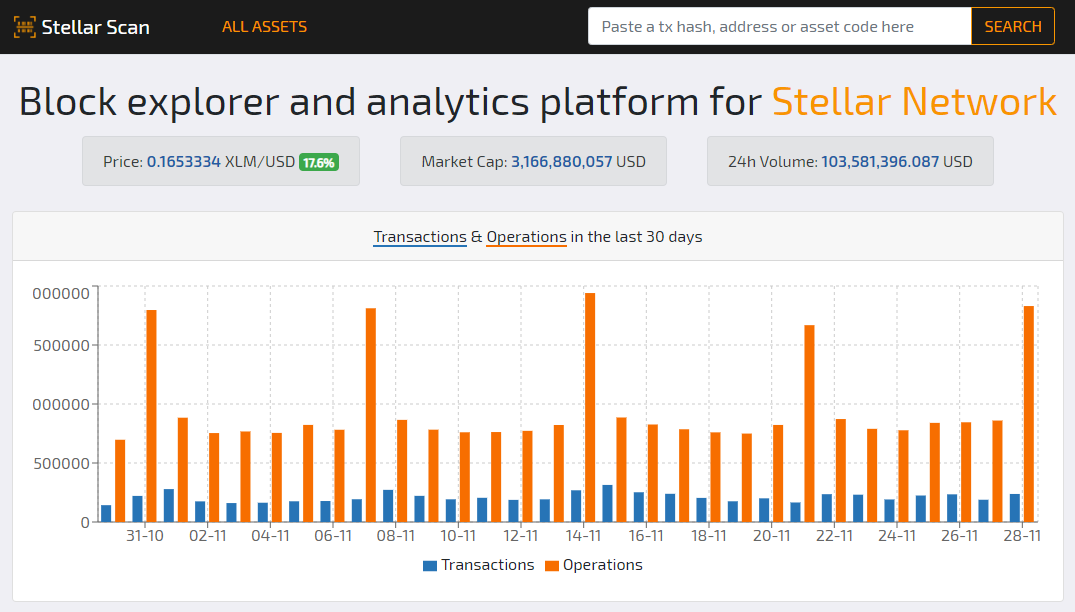Click the Market Cap value 3,166,880,057

(x=561, y=162)
